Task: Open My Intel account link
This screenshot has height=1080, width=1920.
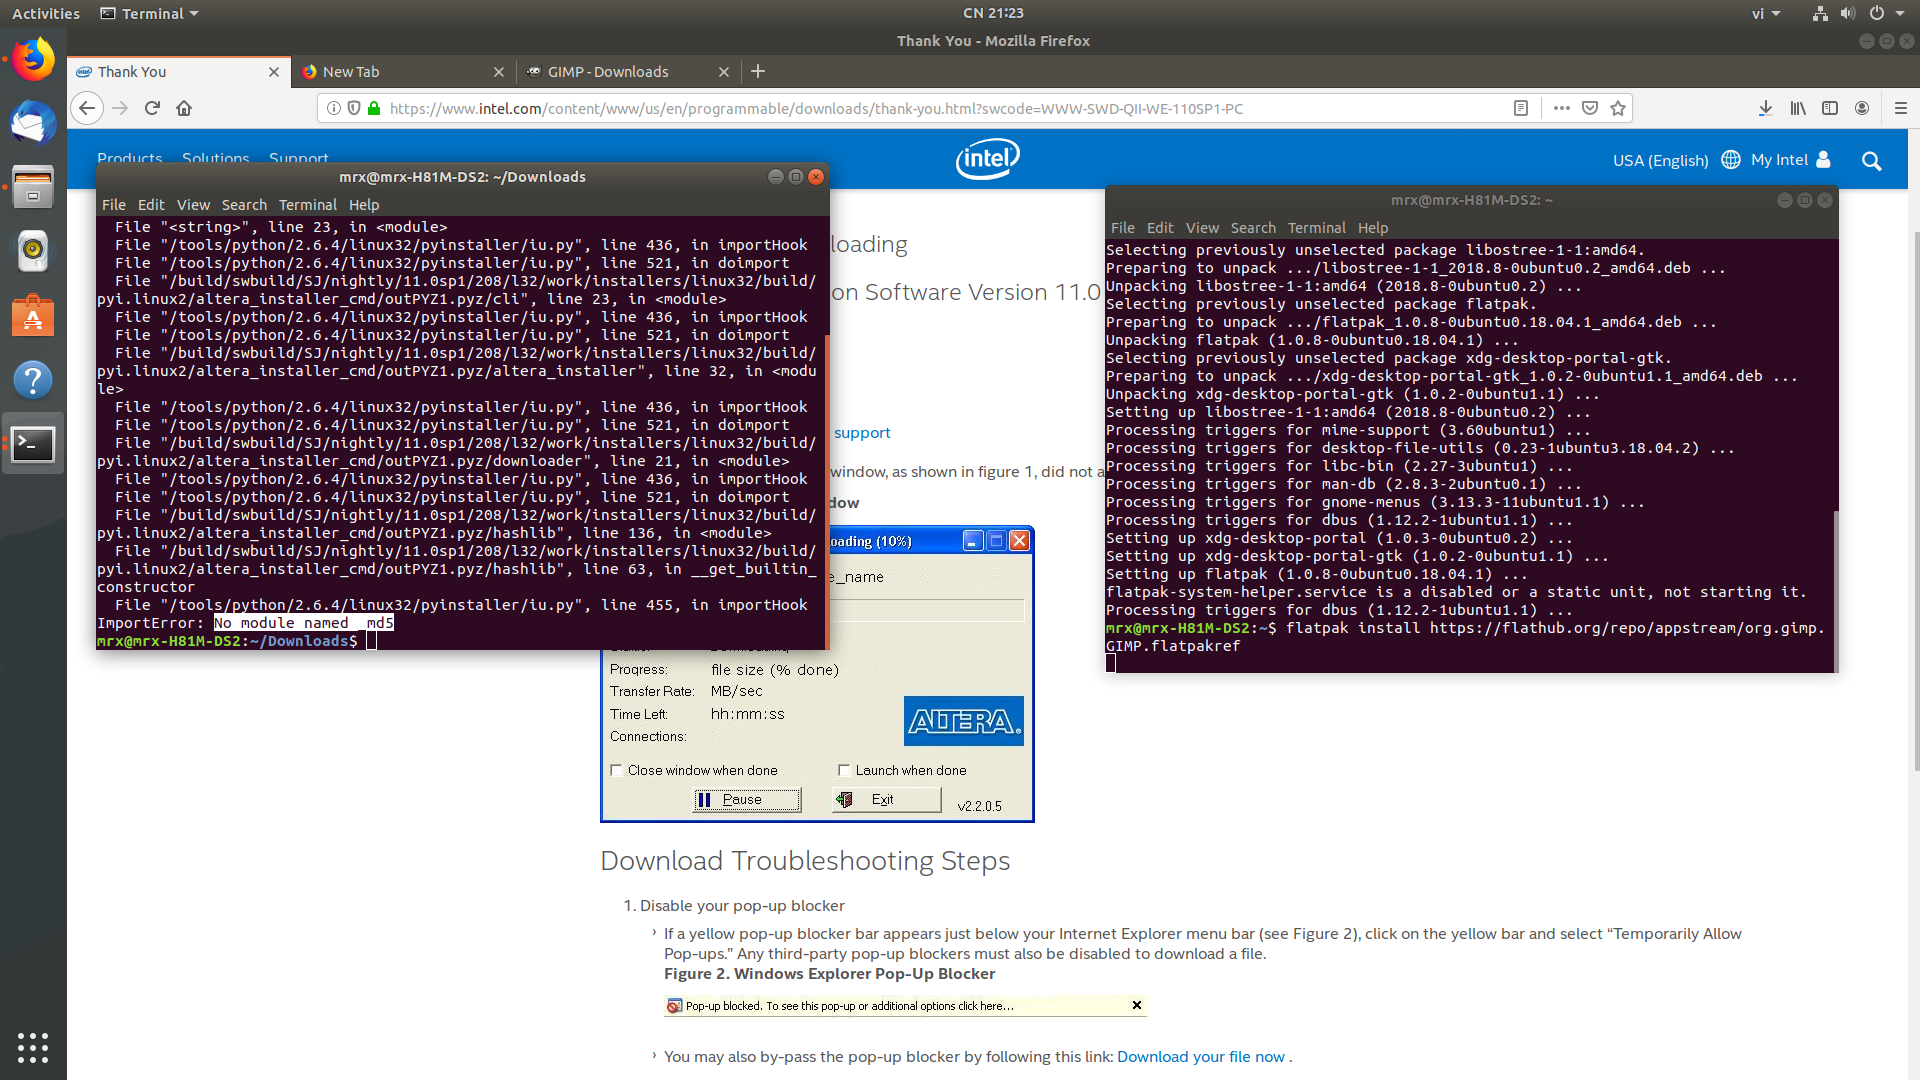Action: pos(1790,160)
